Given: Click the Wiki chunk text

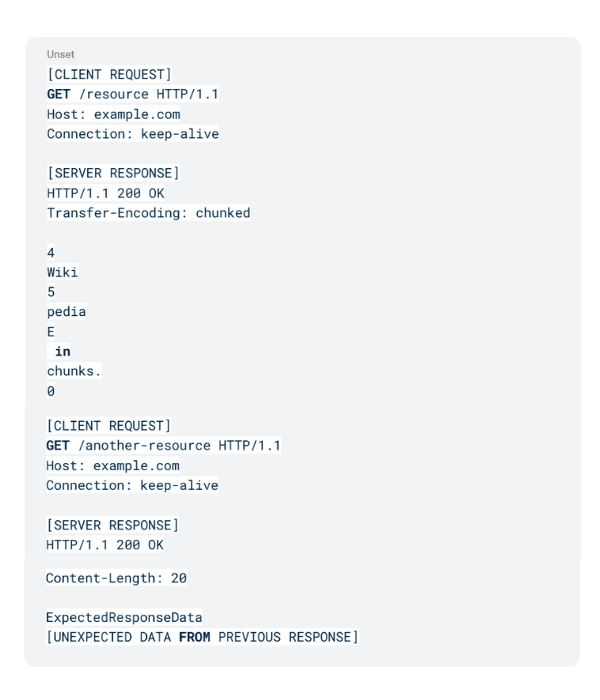Looking at the screenshot, I should pyautogui.click(x=62, y=272).
